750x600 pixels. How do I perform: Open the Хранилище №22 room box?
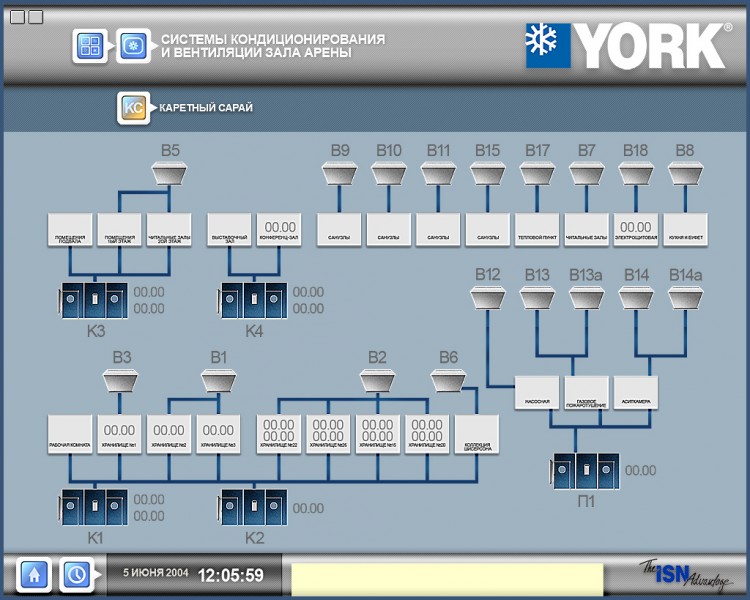pos(279,434)
